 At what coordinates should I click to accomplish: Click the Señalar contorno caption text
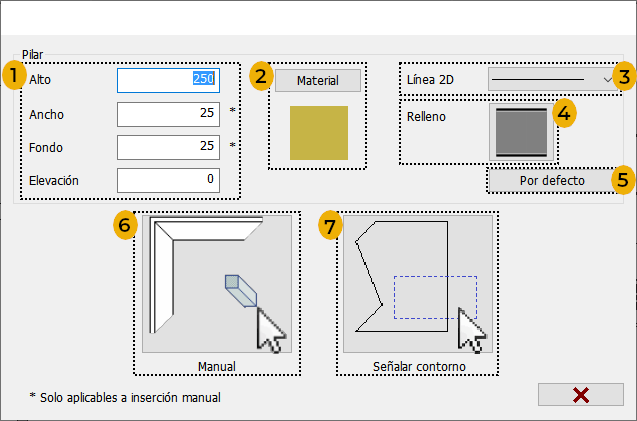coord(419,367)
